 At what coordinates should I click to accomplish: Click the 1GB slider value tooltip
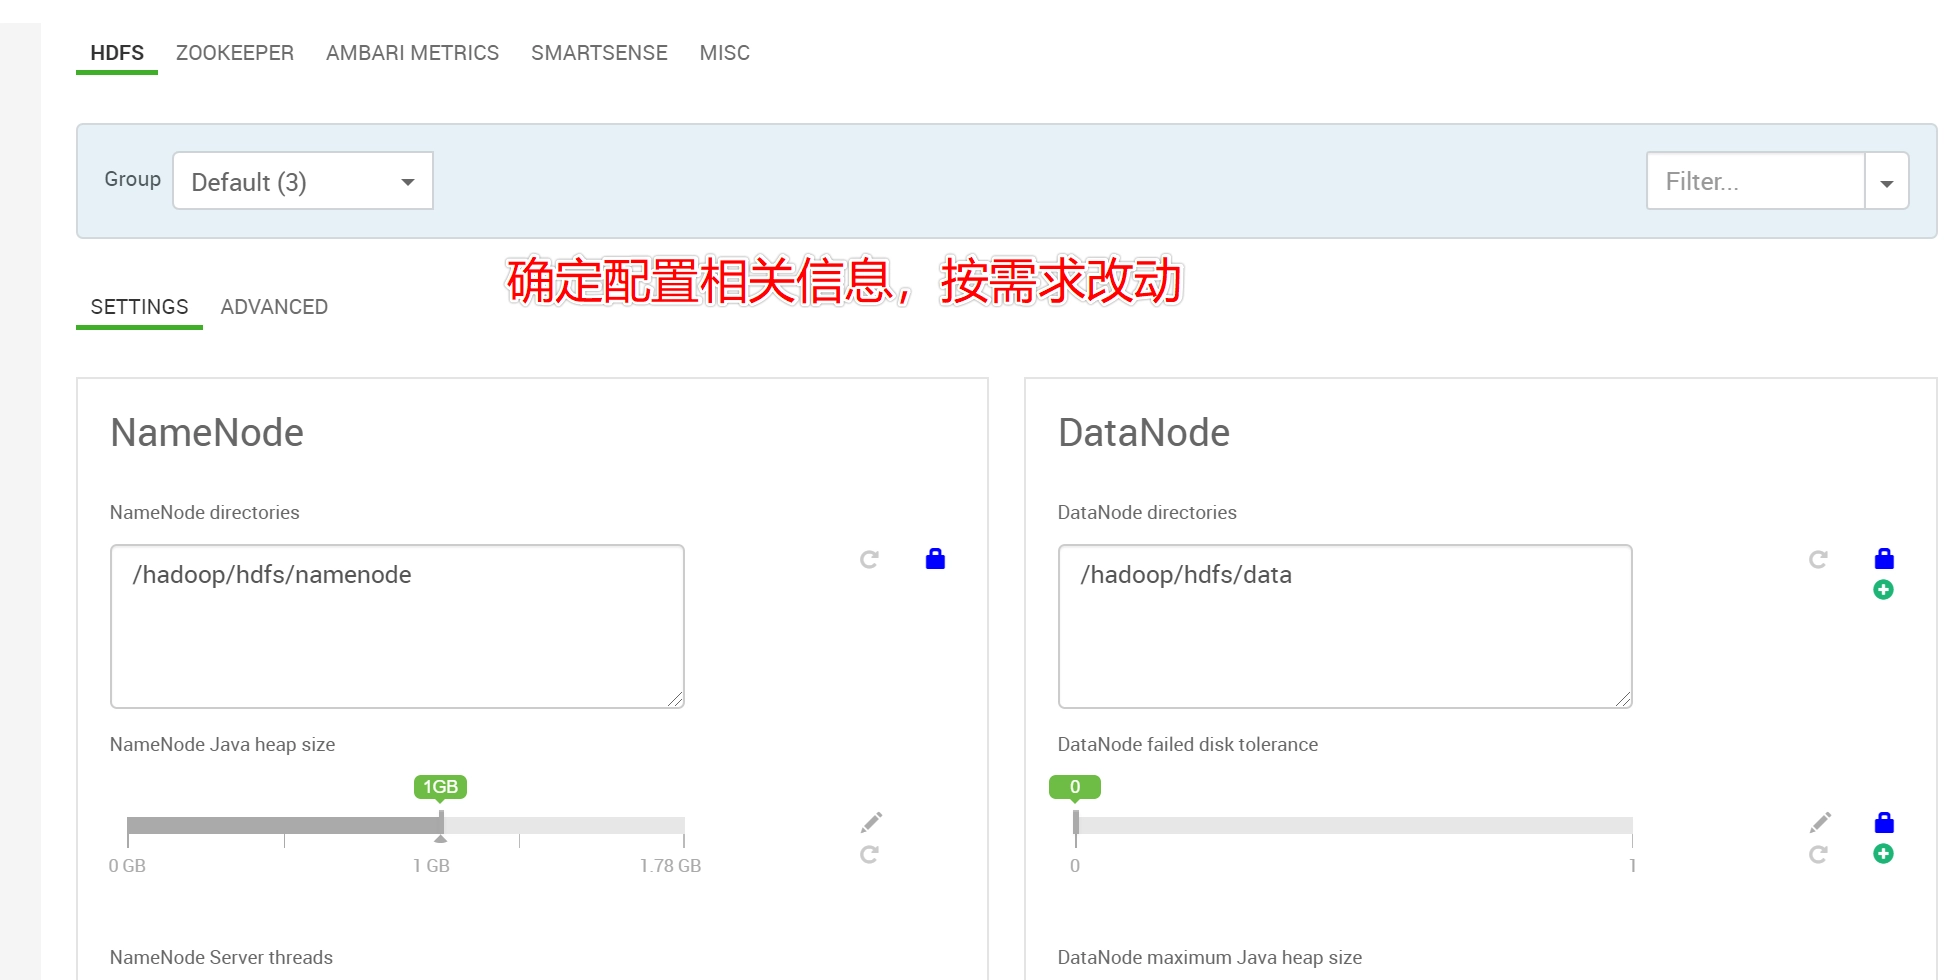click(x=440, y=787)
